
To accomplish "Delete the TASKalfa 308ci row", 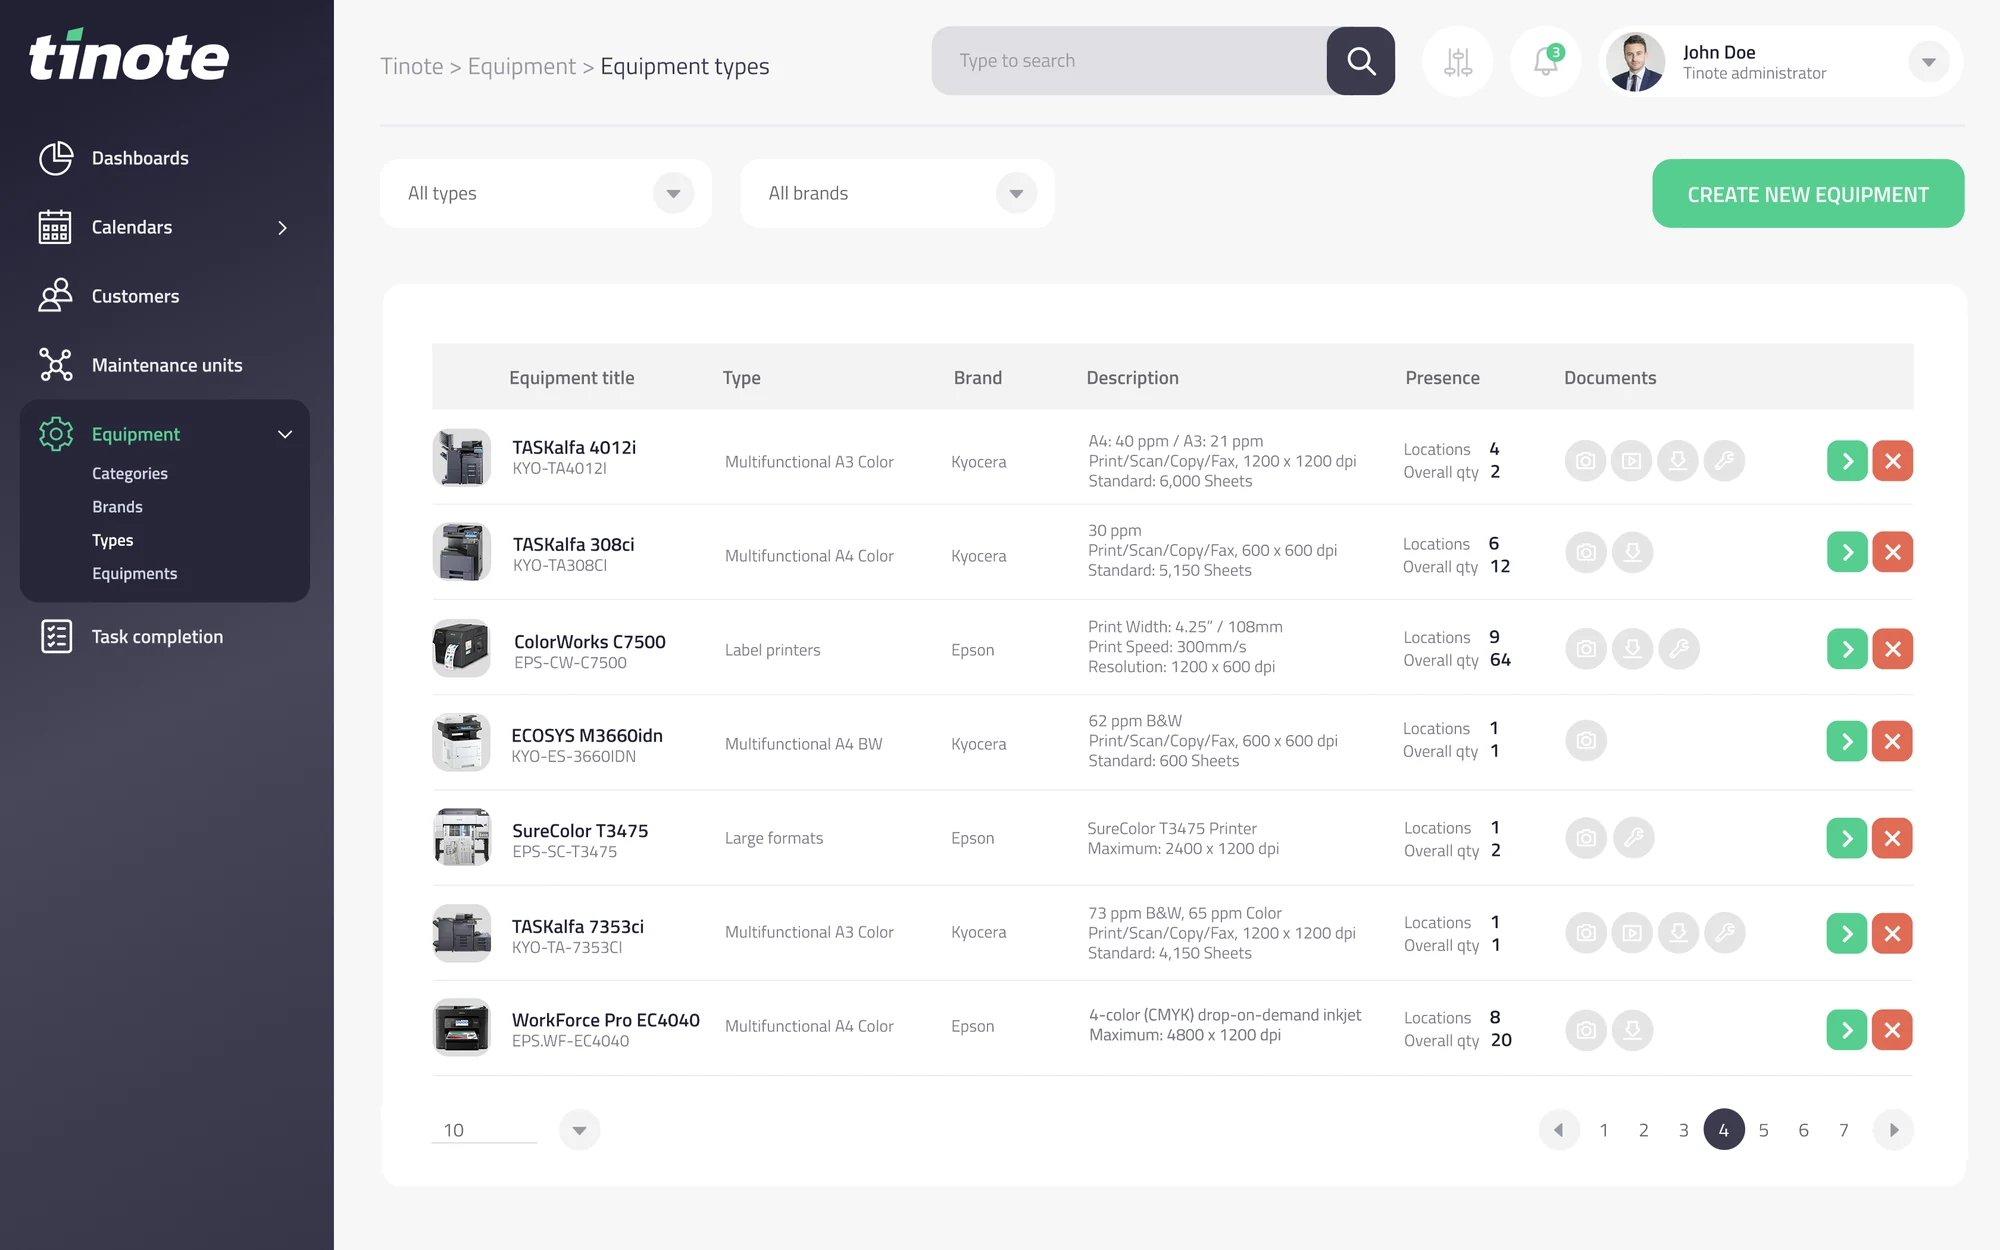I will coord(1892,552).
